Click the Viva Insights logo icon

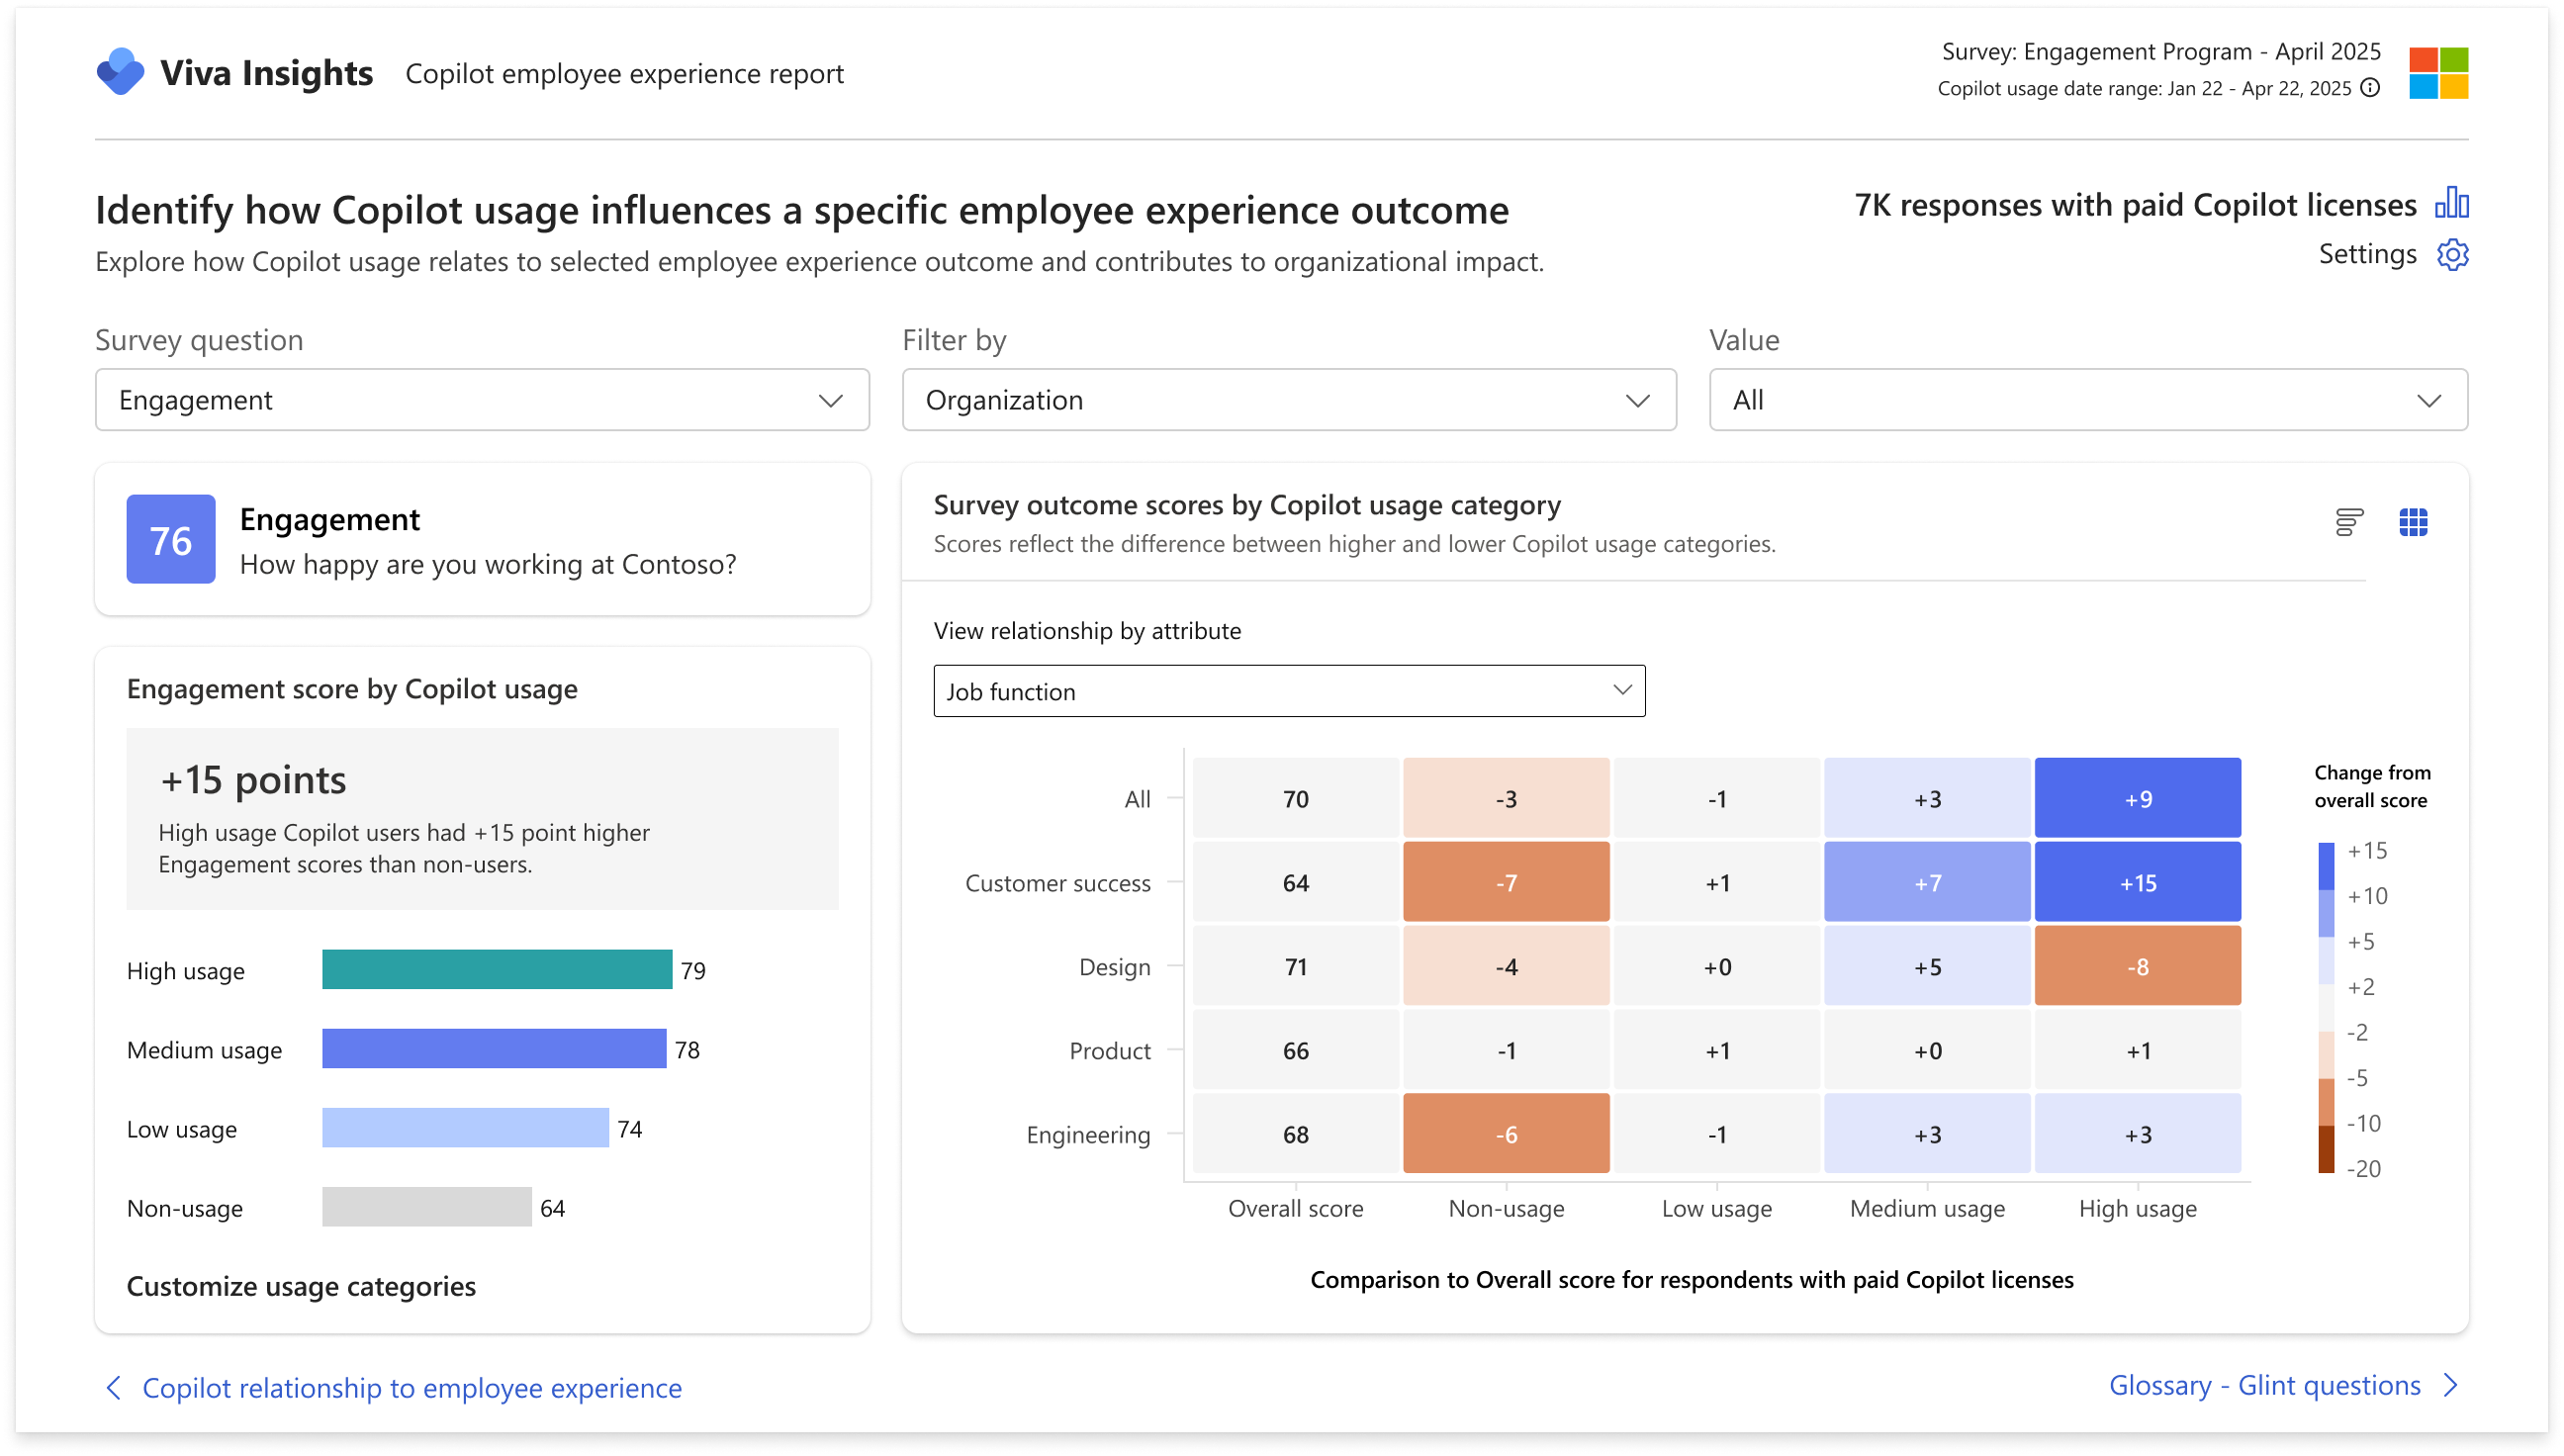pyautogui.click(x=121, y=72)
